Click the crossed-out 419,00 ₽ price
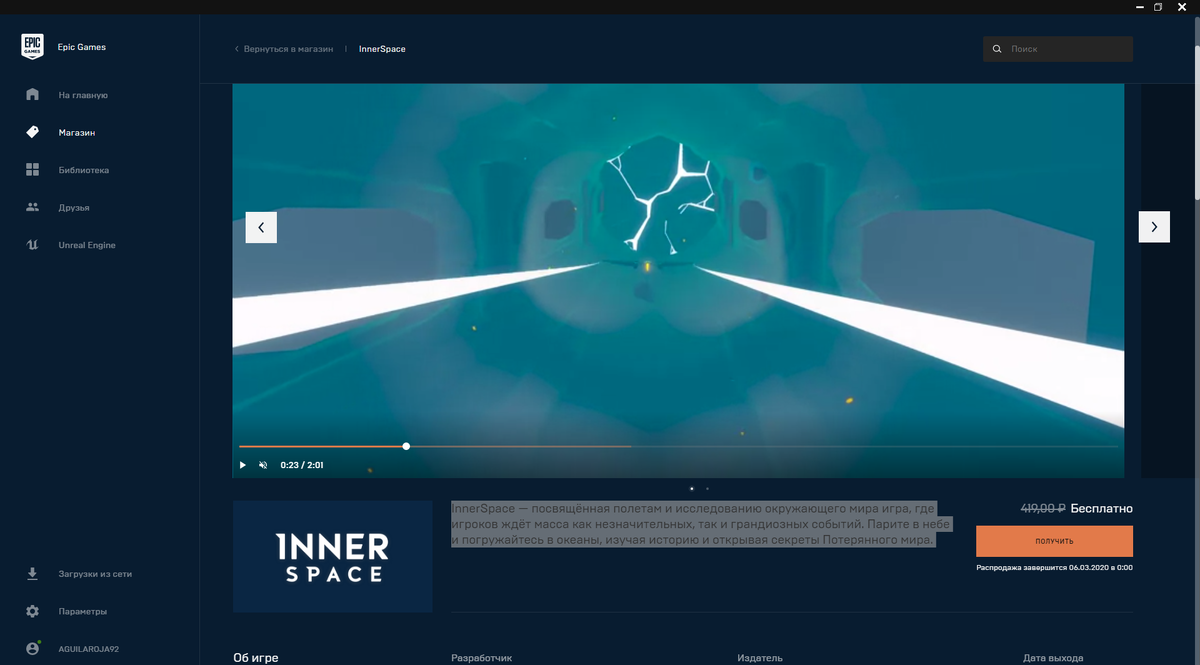 point(1042,509)
